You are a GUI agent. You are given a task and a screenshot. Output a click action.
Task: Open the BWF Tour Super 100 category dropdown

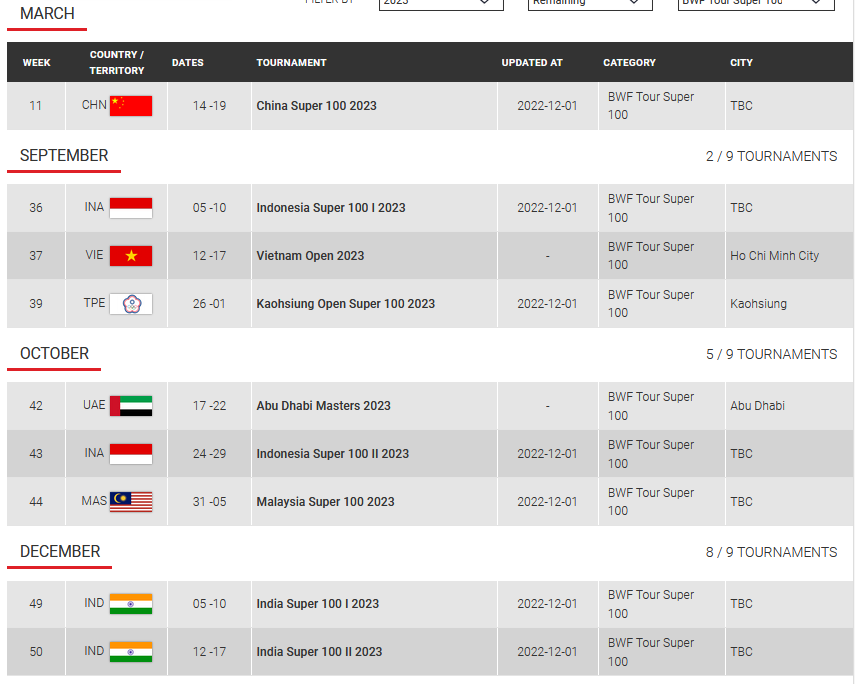tap(756, 3)
